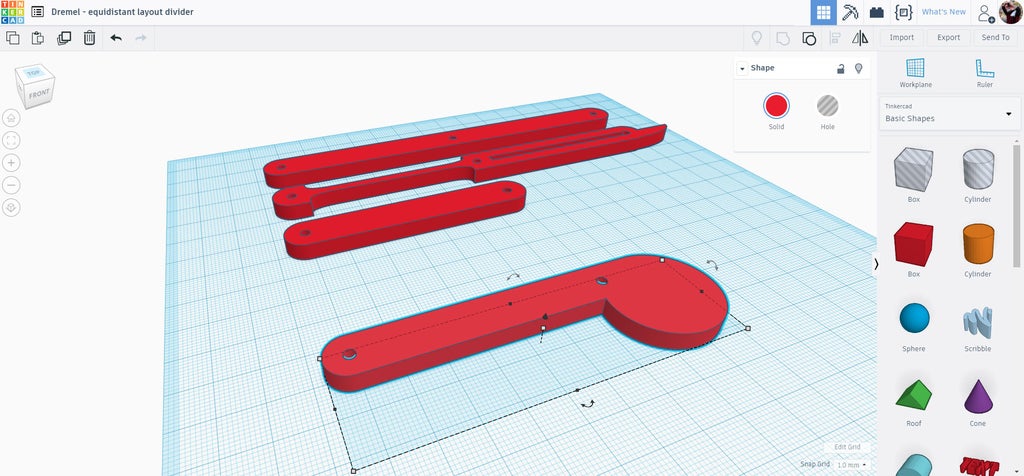Open the Snap Grid dropdown
Viewport: 1024px width, 476px height.
click(x=851, y=465)
